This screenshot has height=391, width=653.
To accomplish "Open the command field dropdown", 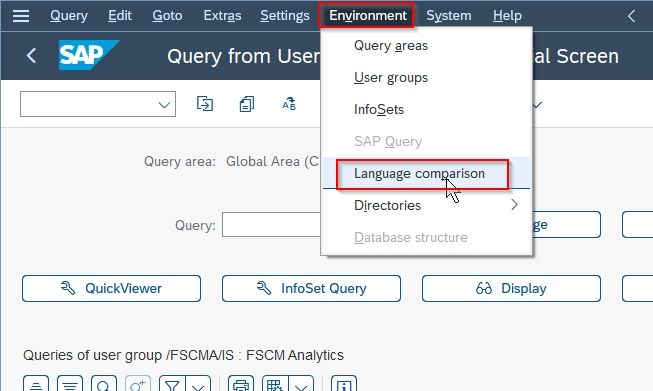I will (x=164, y=105).
